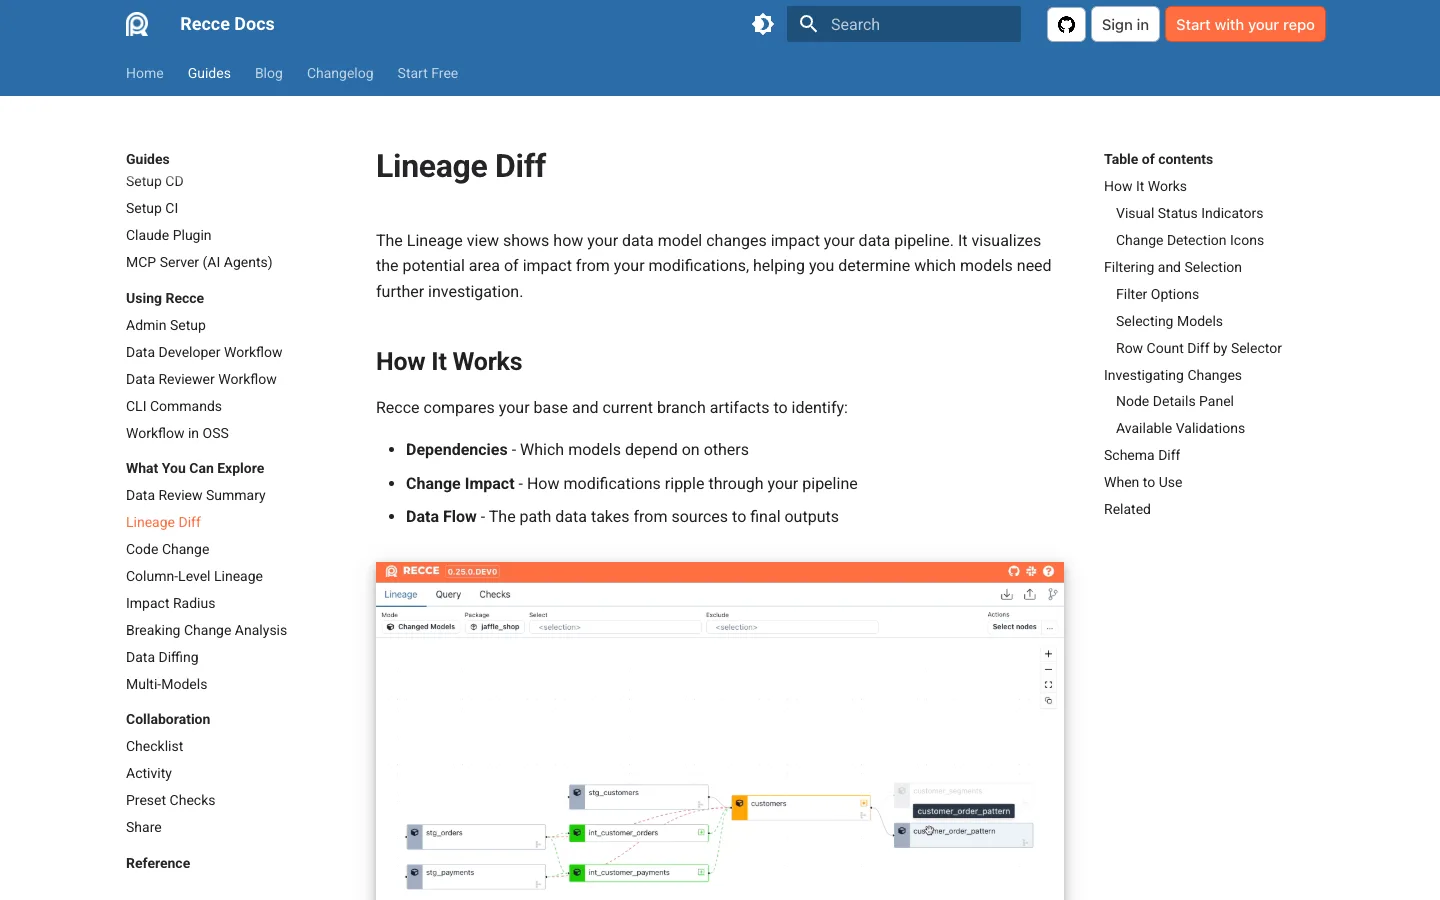This screenshot has width=1440, height=900.
Task: Navigate to Data Diffing page
Action: (x=162, y=657)
